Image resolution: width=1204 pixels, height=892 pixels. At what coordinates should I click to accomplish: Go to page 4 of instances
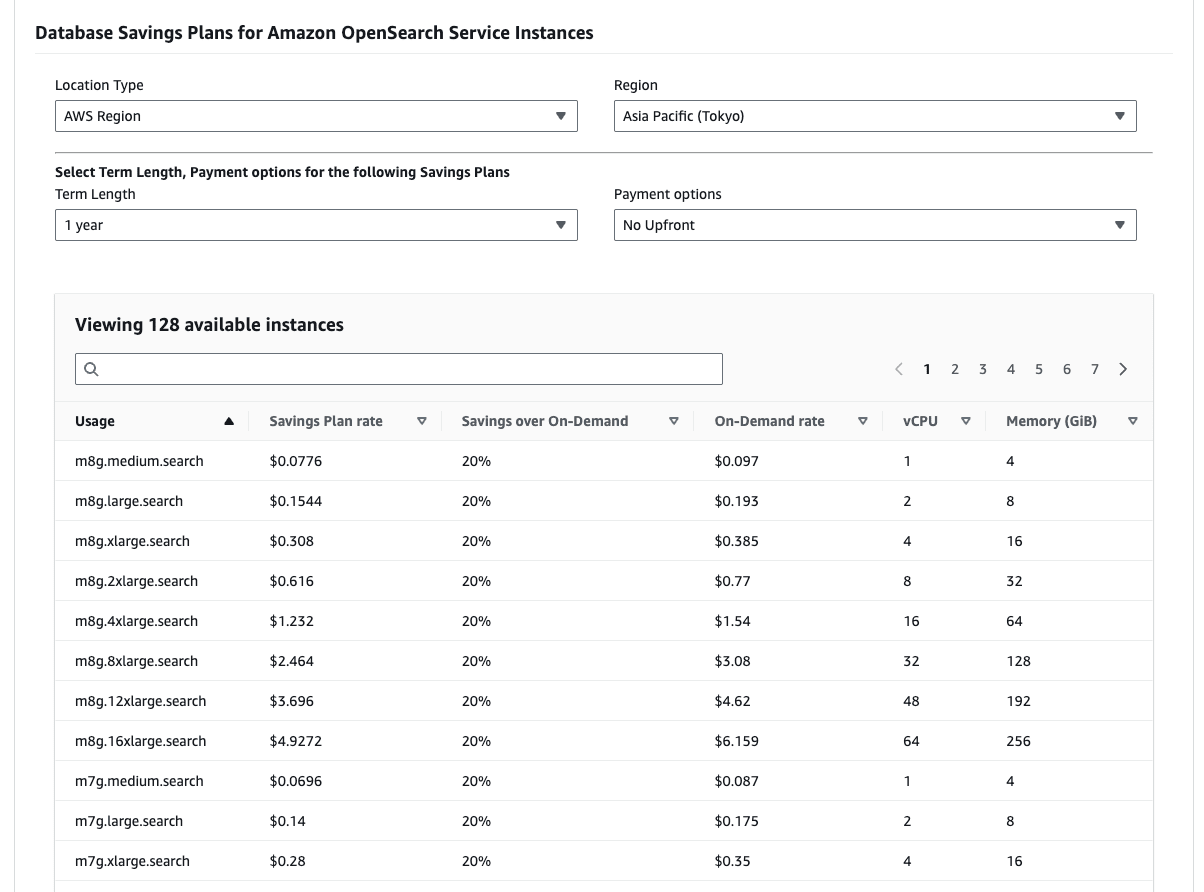[x=1011, y=369]
